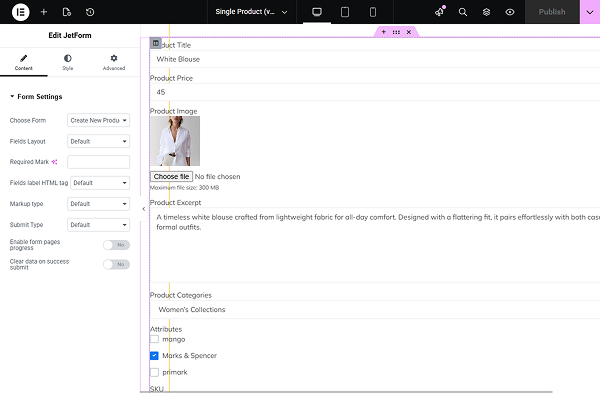The height and width of the screenshot is (393, 600).
Task: Open the Elementor main menu logo
Action: (x=20, y=12)
